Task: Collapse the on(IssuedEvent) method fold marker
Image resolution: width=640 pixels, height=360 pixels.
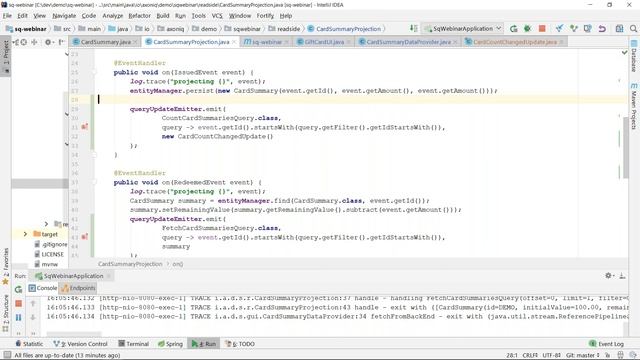Action: pyautogui.click(x=94, y=72)
